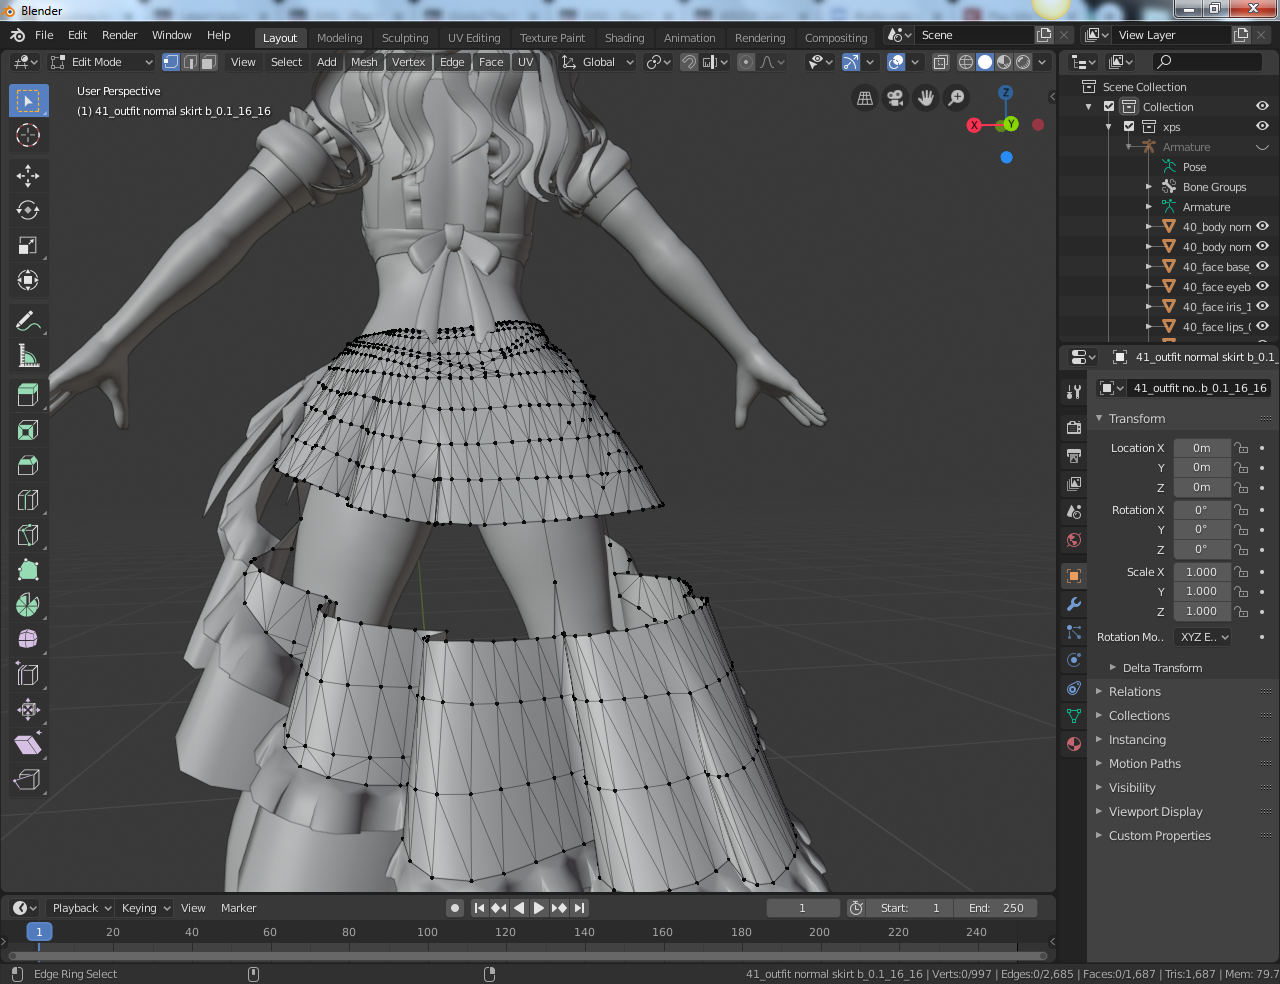Viewport: 1280px width, 984px height.
Task: Switch to wireframe viewport shading
Action: [x=966, y=62]
